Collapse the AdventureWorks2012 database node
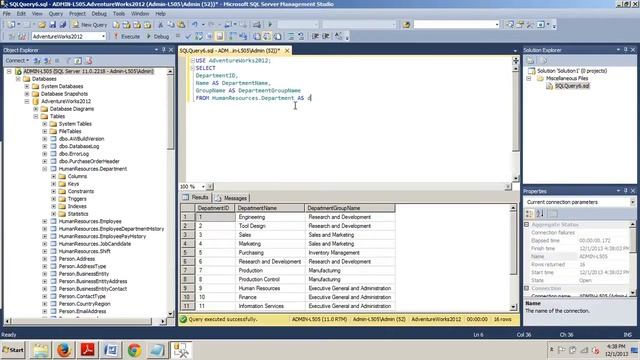 tap(27, 101)
